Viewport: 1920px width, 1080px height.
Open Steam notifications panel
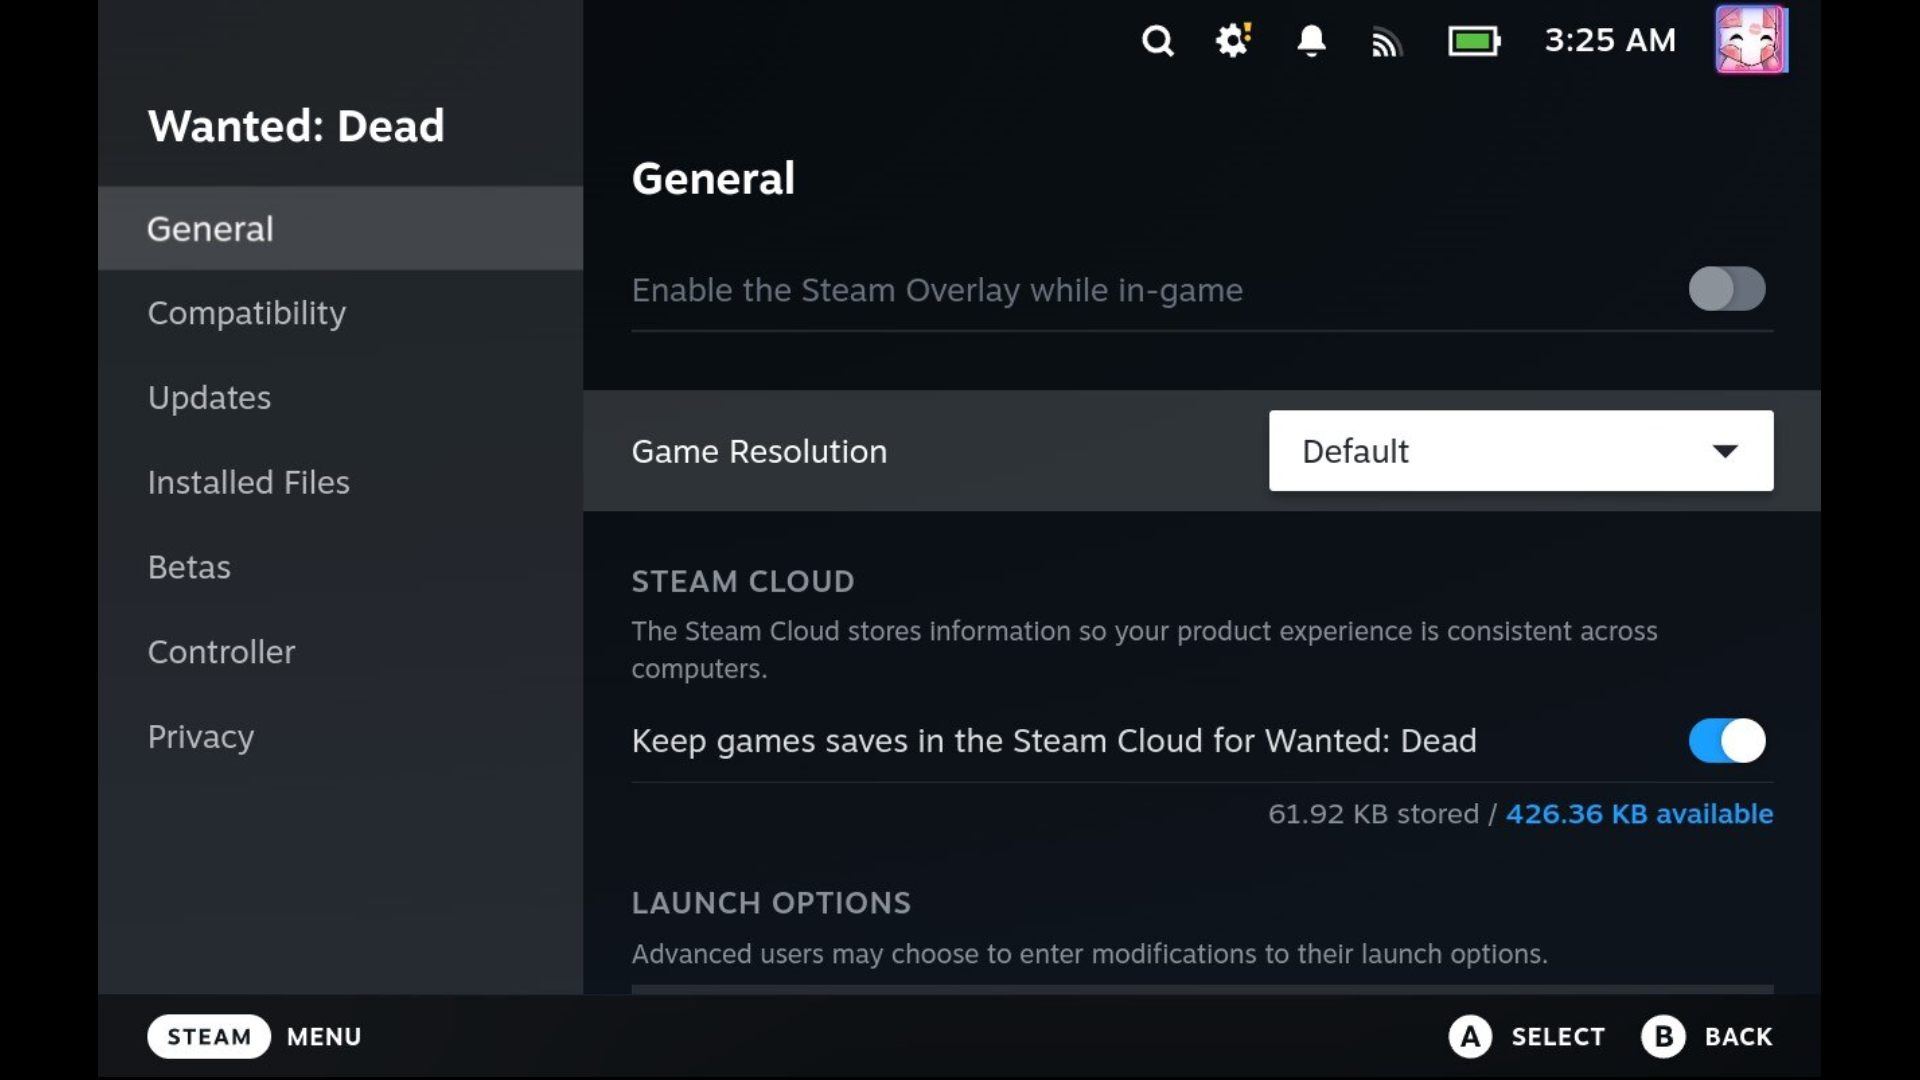[x=1311, y=40]
